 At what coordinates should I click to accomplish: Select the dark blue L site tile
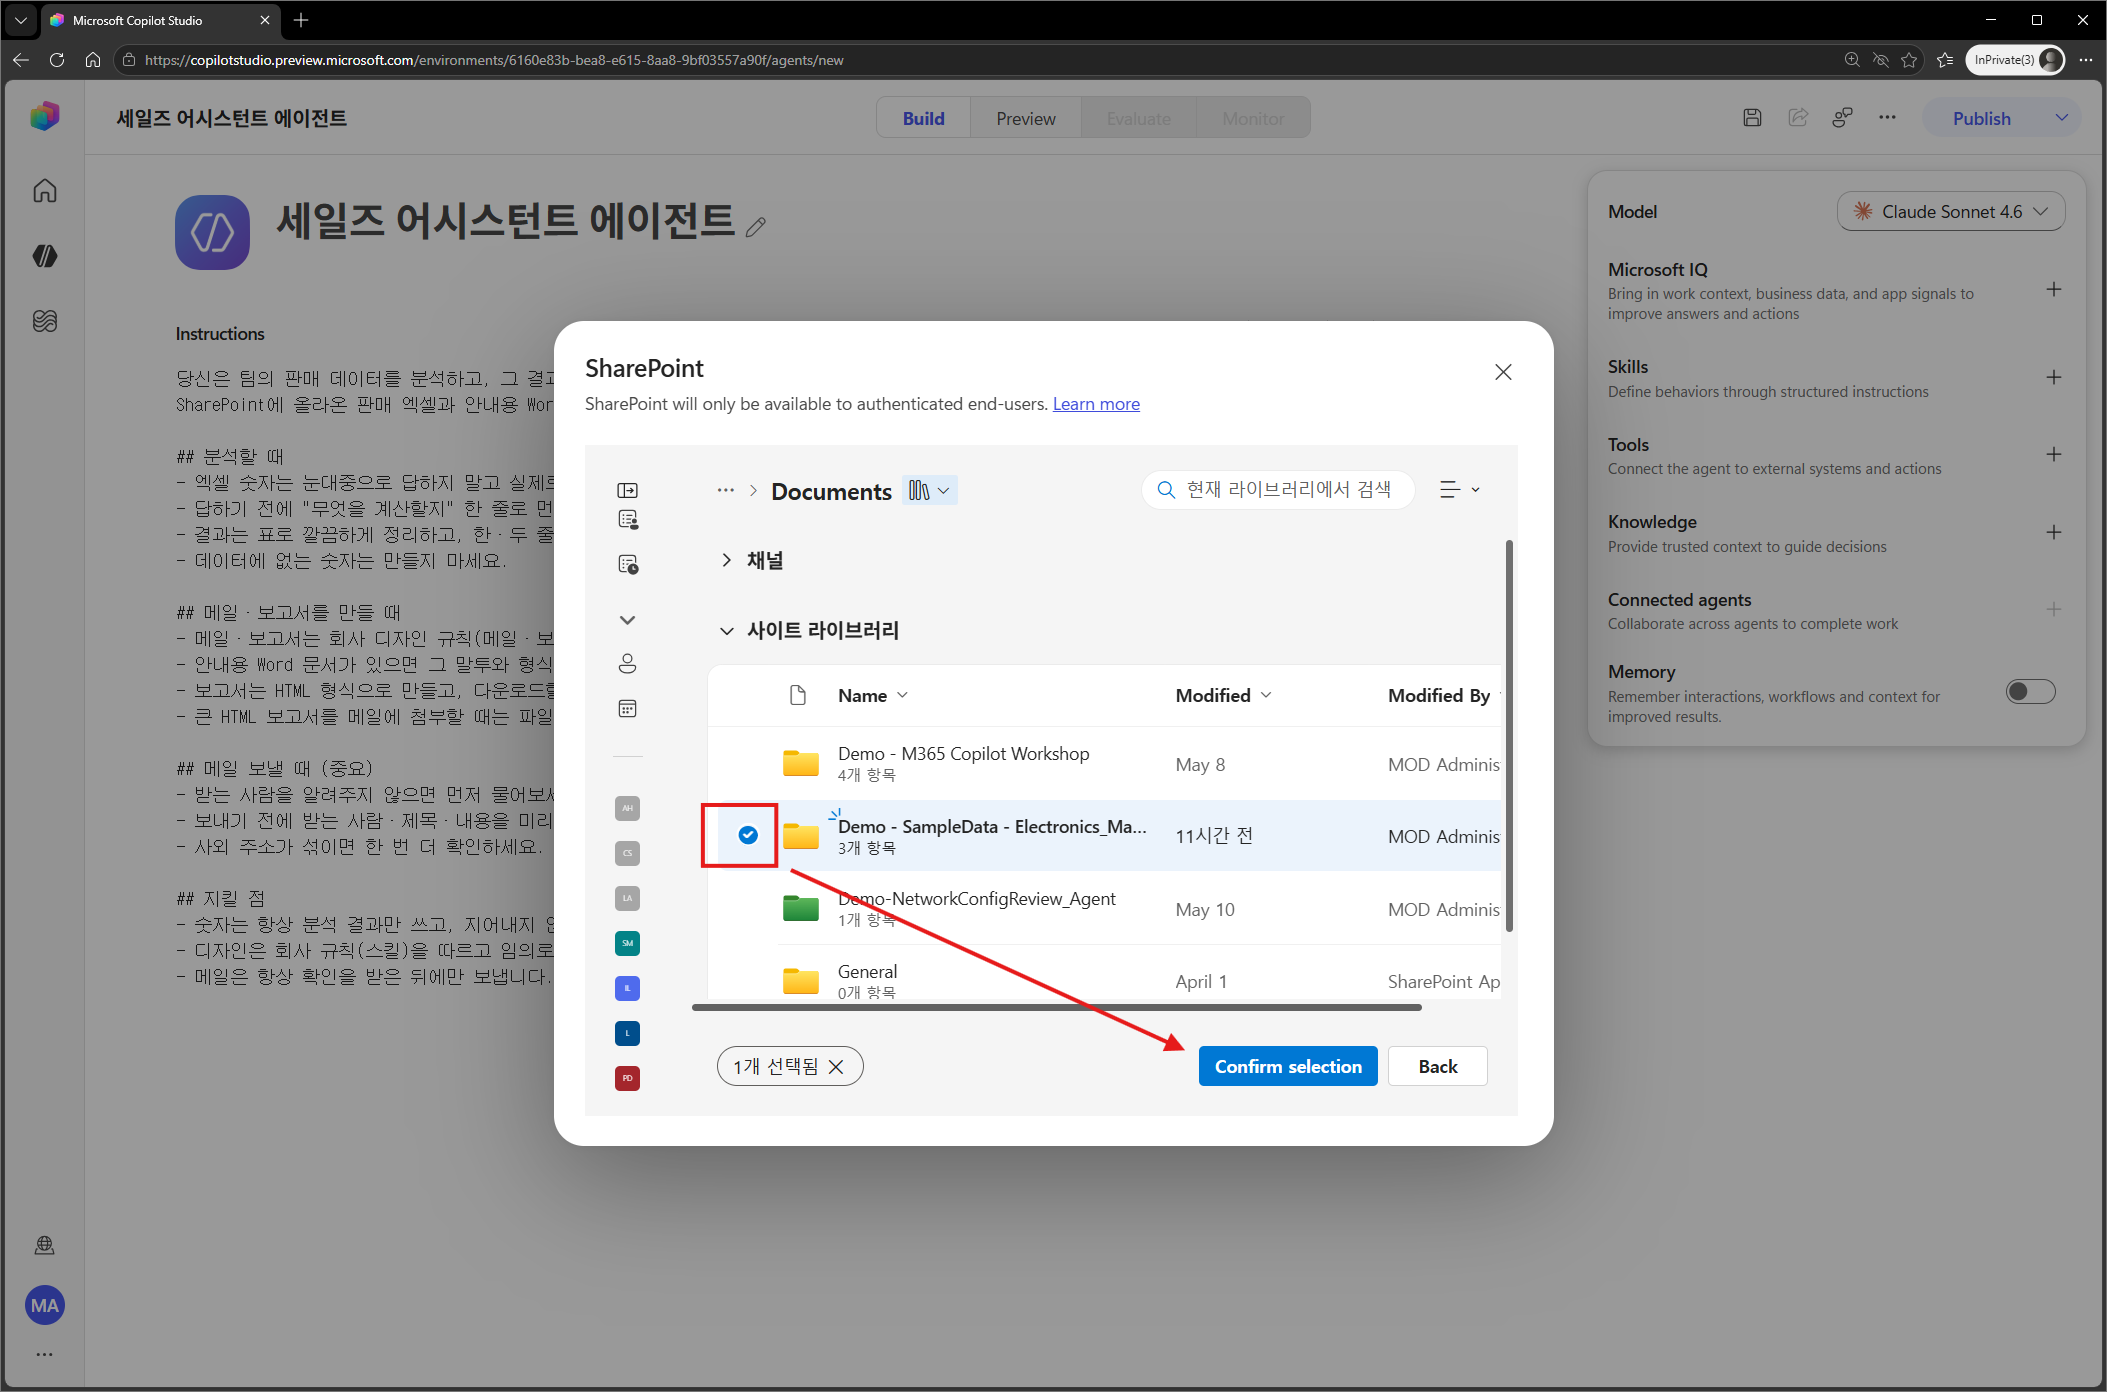(627, 1033)
